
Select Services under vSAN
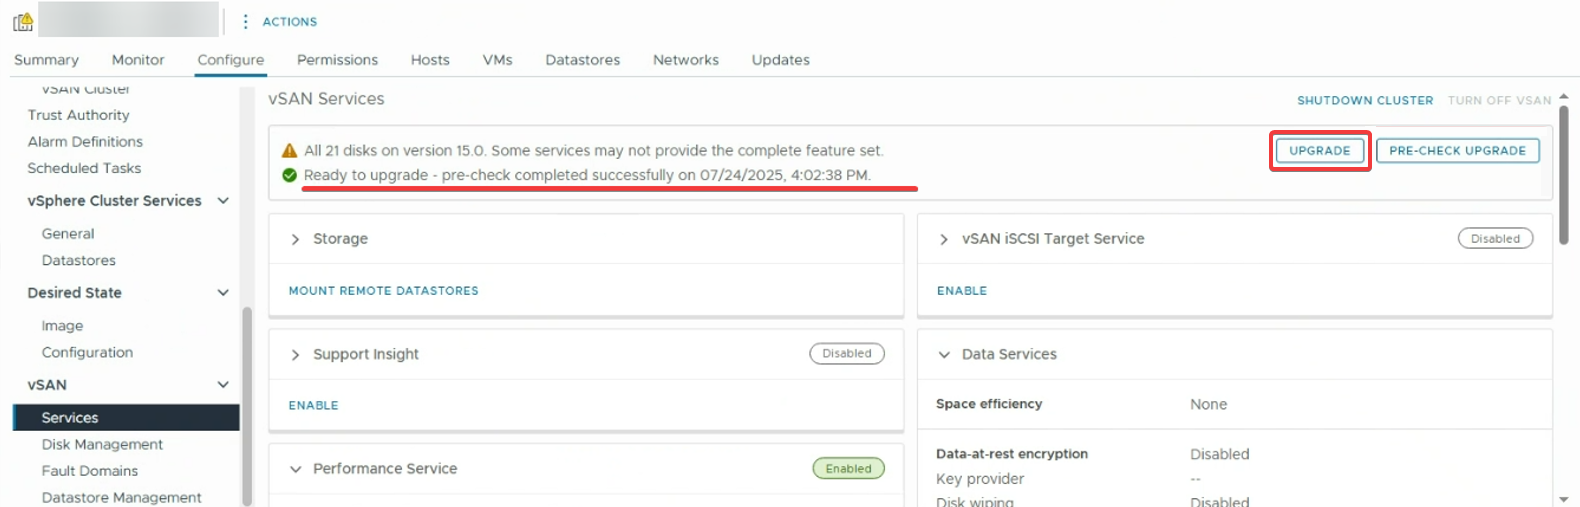(x=126, y=418)
